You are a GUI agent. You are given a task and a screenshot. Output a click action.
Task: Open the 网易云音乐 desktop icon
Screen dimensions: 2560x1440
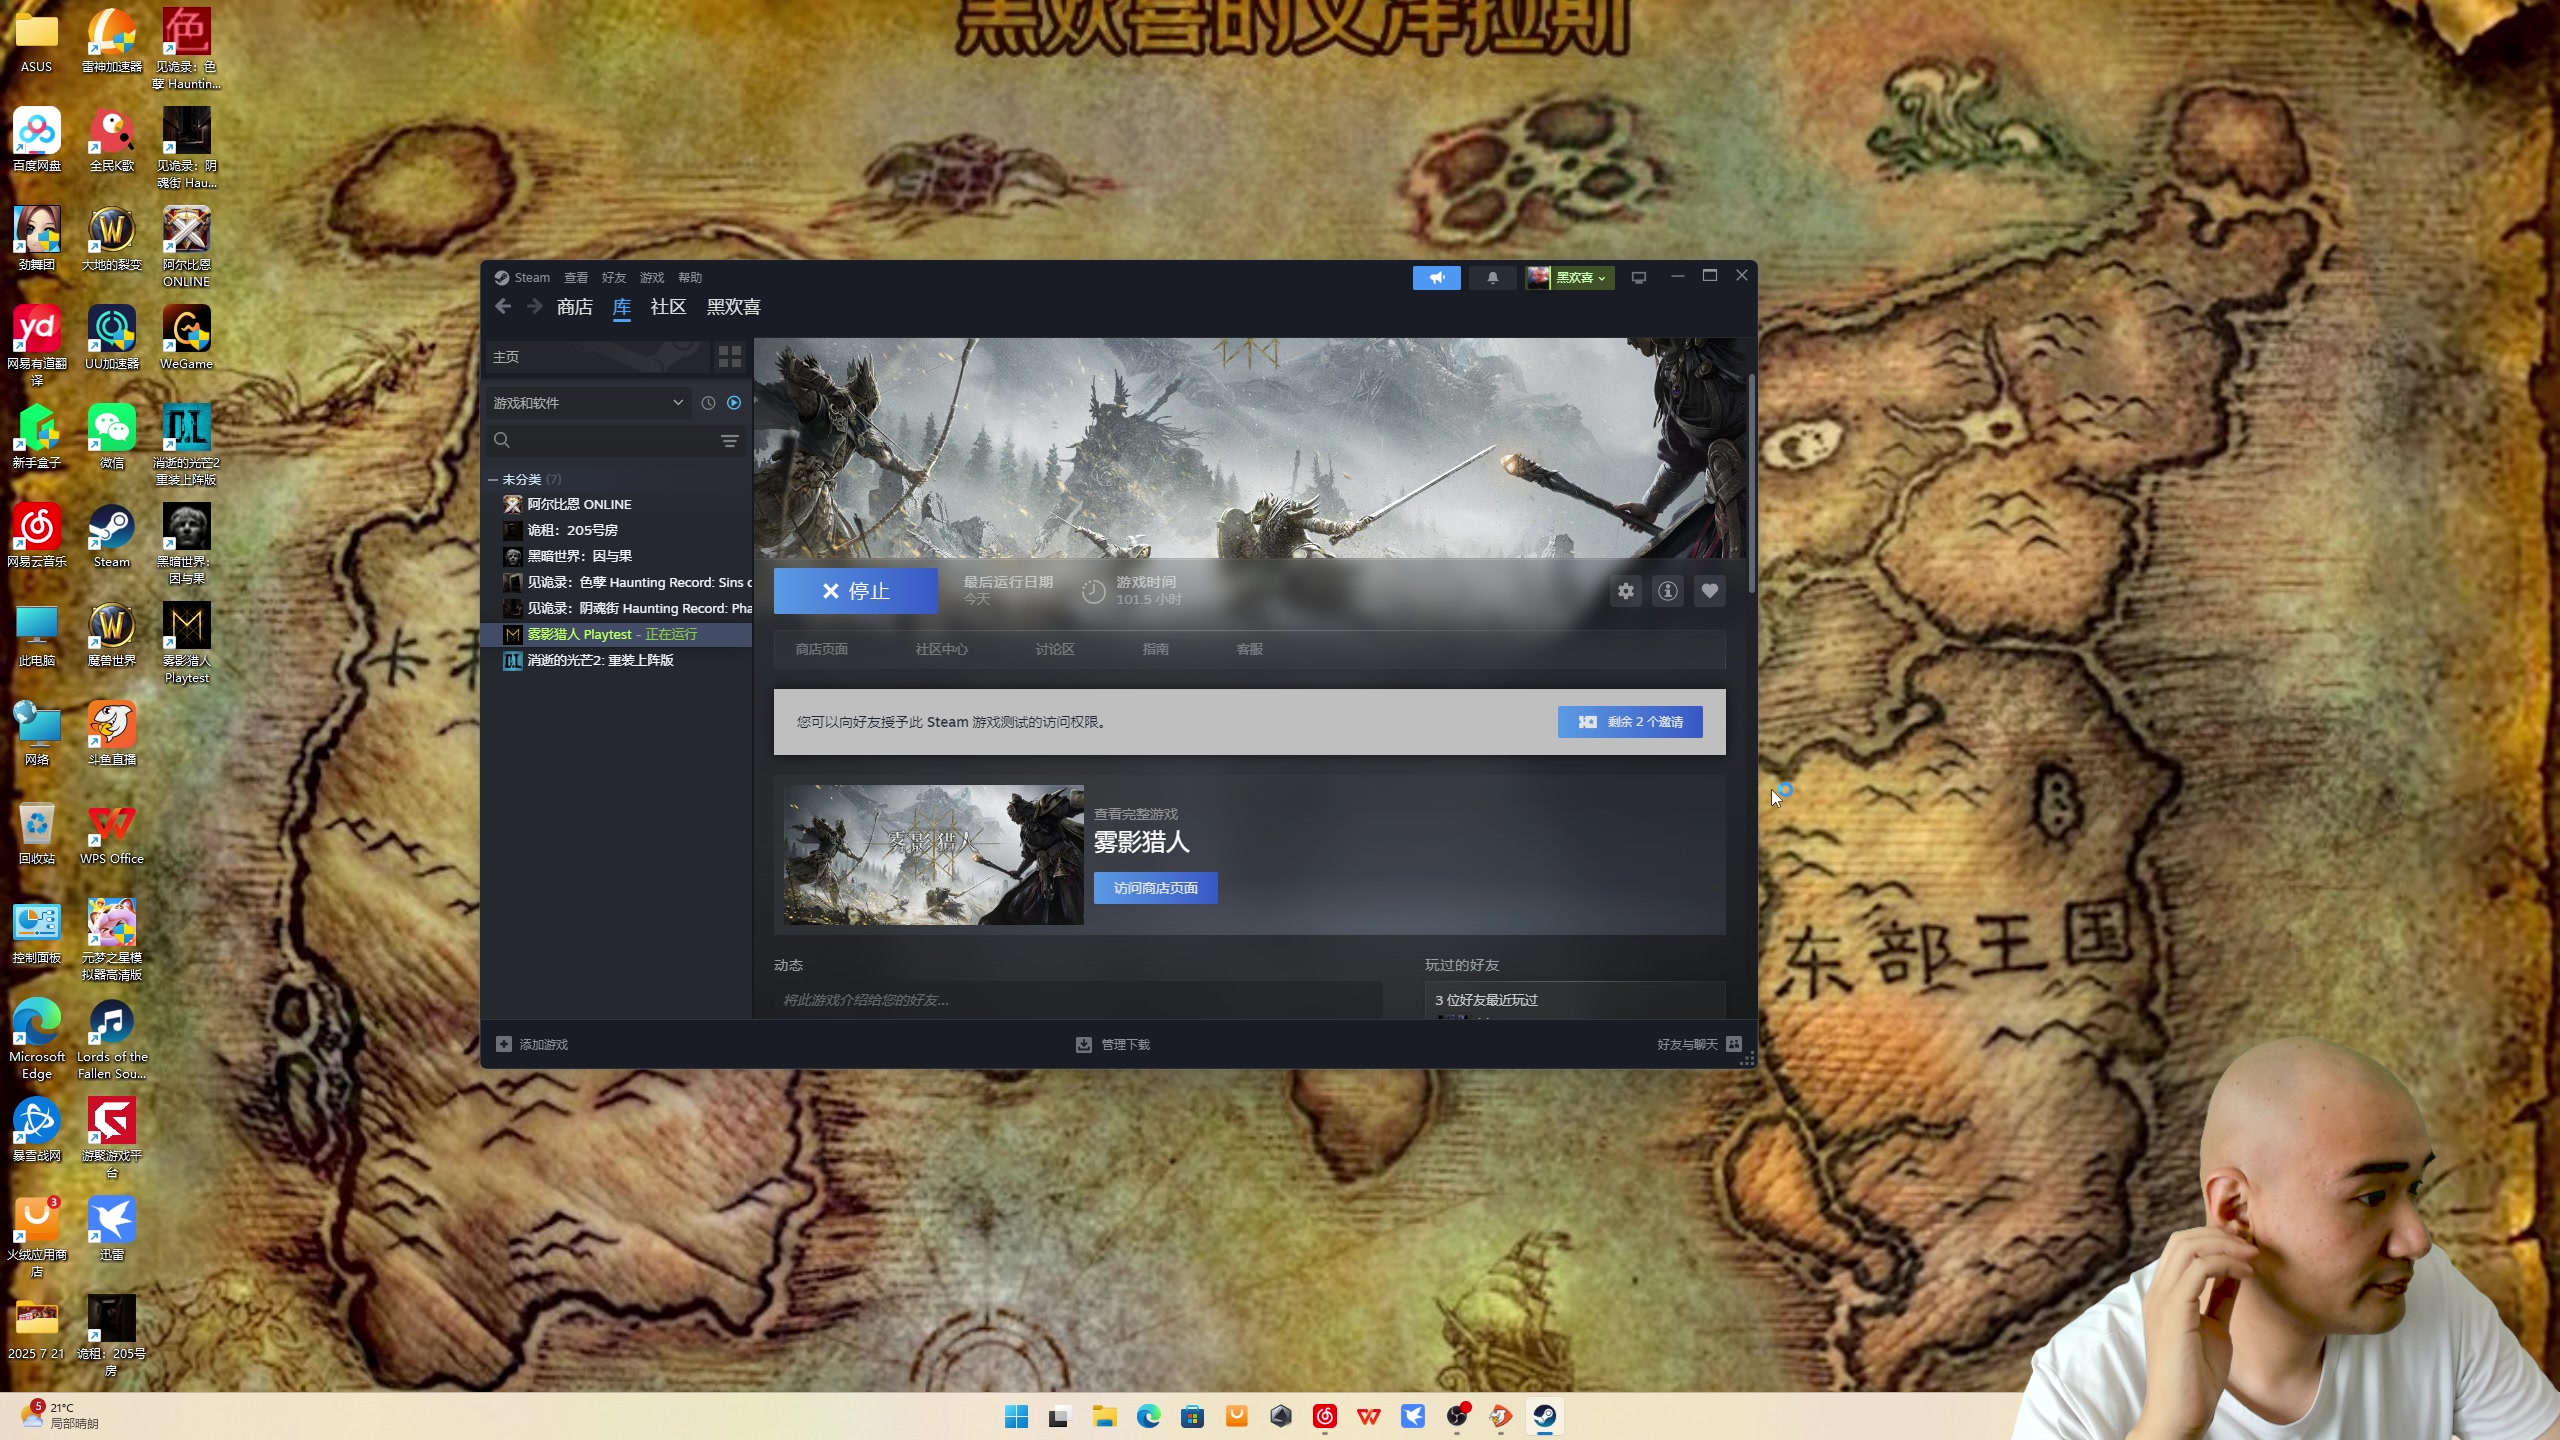pyautogui.click(x=37, y=536)
